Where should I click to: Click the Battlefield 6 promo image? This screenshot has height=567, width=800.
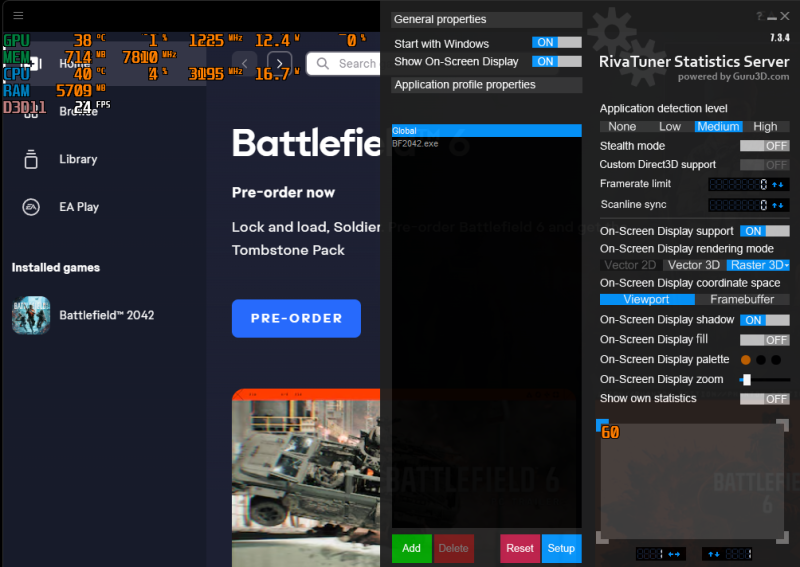coord(306,478)
